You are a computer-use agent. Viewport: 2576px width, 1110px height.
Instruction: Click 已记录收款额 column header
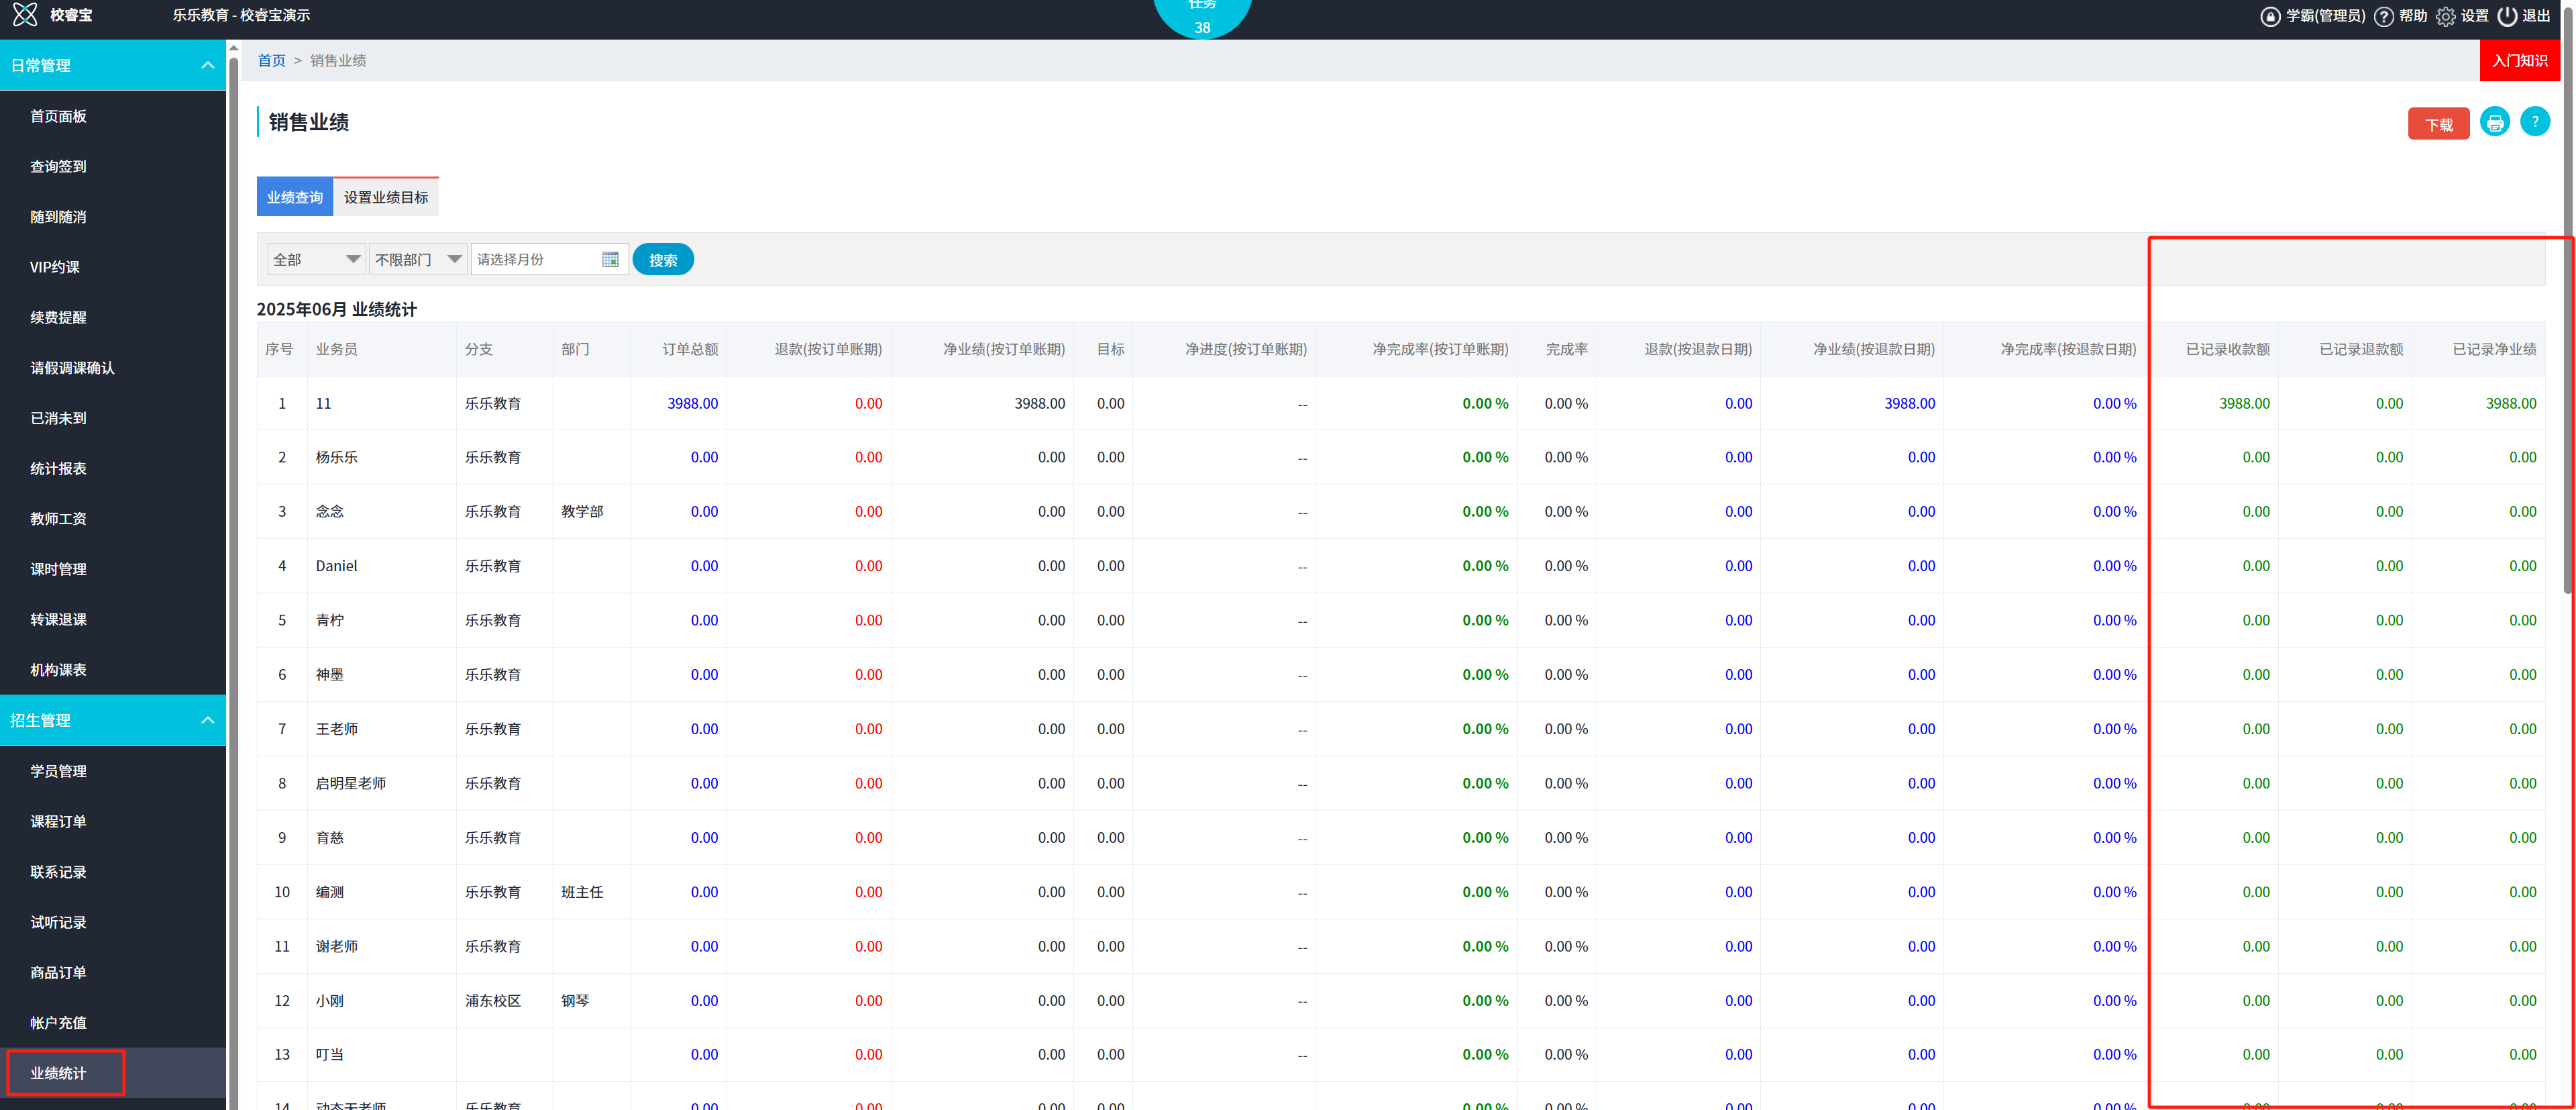pos(2227,349)
